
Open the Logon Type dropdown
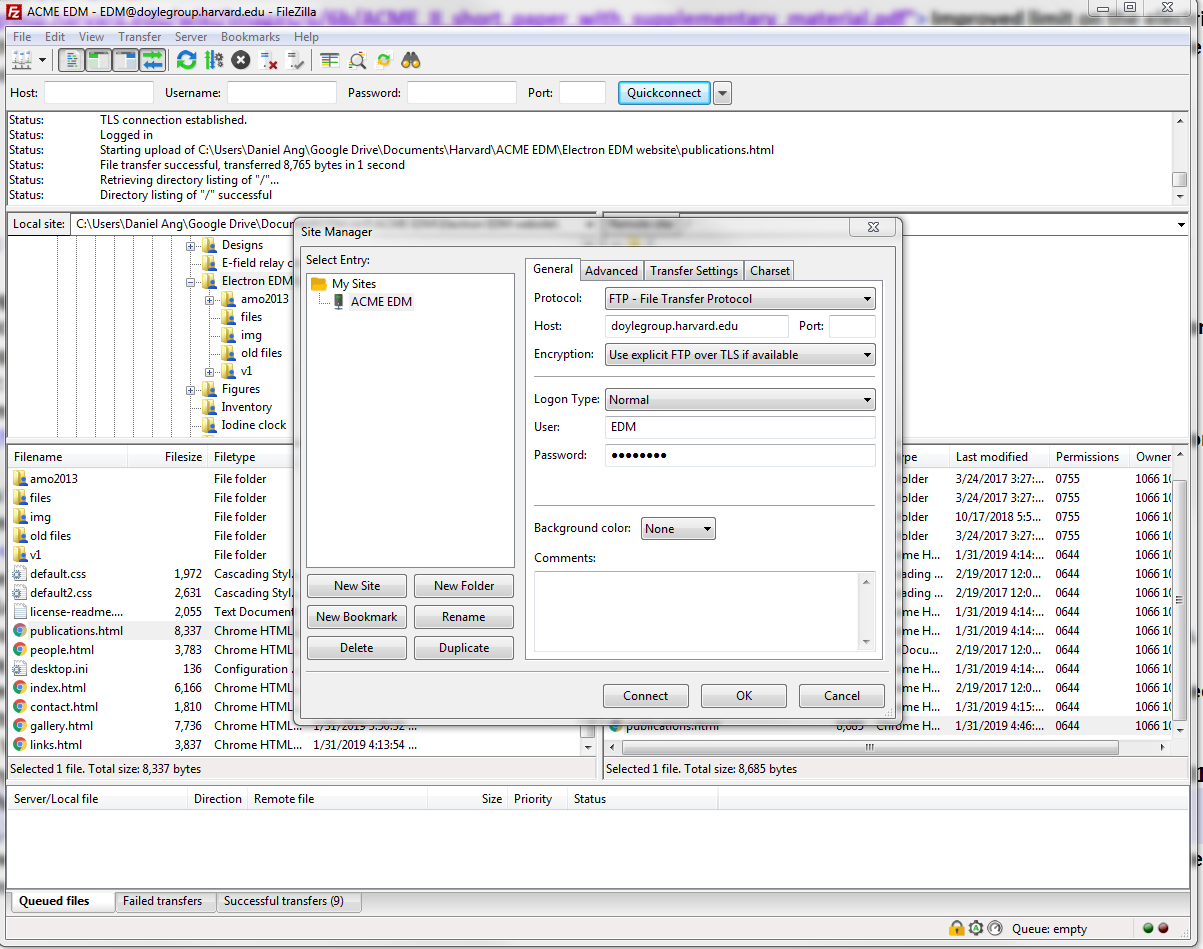point(740,400)
